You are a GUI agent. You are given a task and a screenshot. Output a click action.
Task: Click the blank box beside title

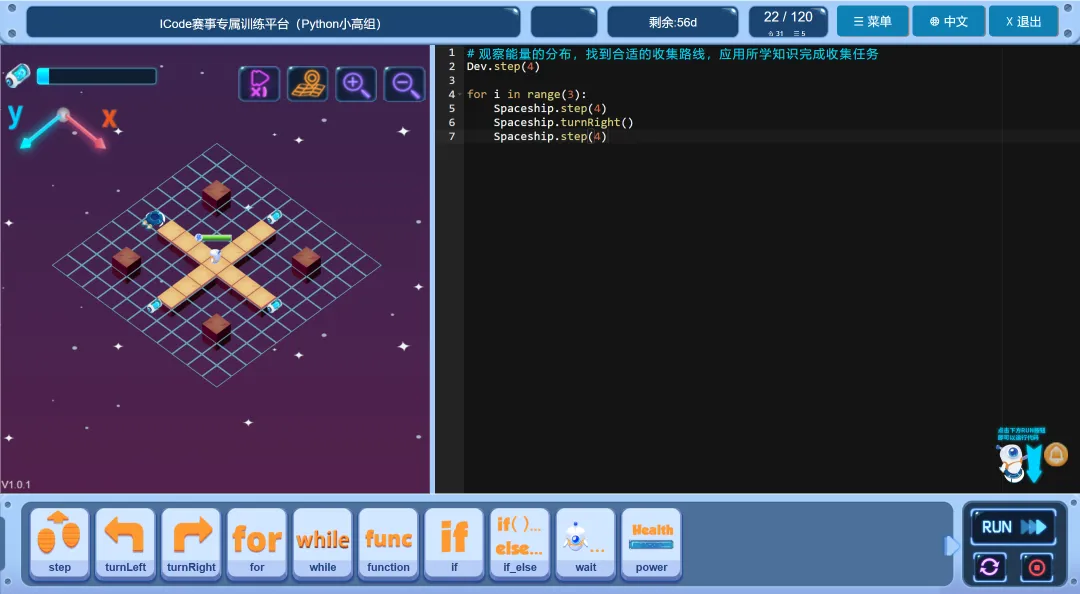click(x=564, y=22)
